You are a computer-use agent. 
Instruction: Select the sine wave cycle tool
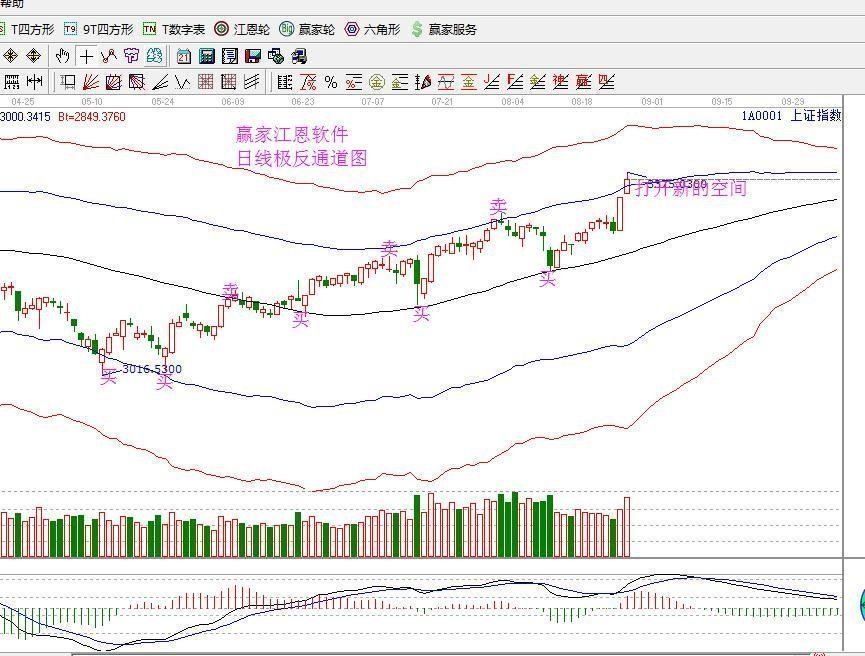446,83
